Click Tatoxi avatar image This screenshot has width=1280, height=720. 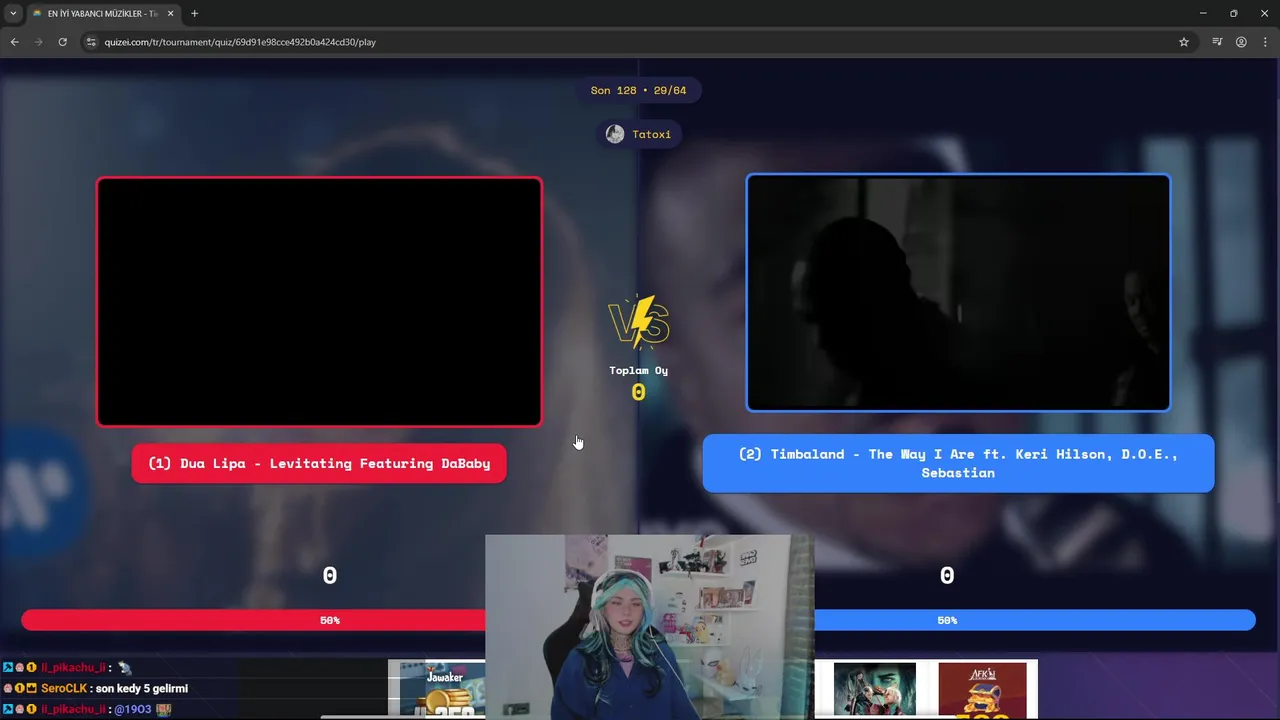pos(615,134)
